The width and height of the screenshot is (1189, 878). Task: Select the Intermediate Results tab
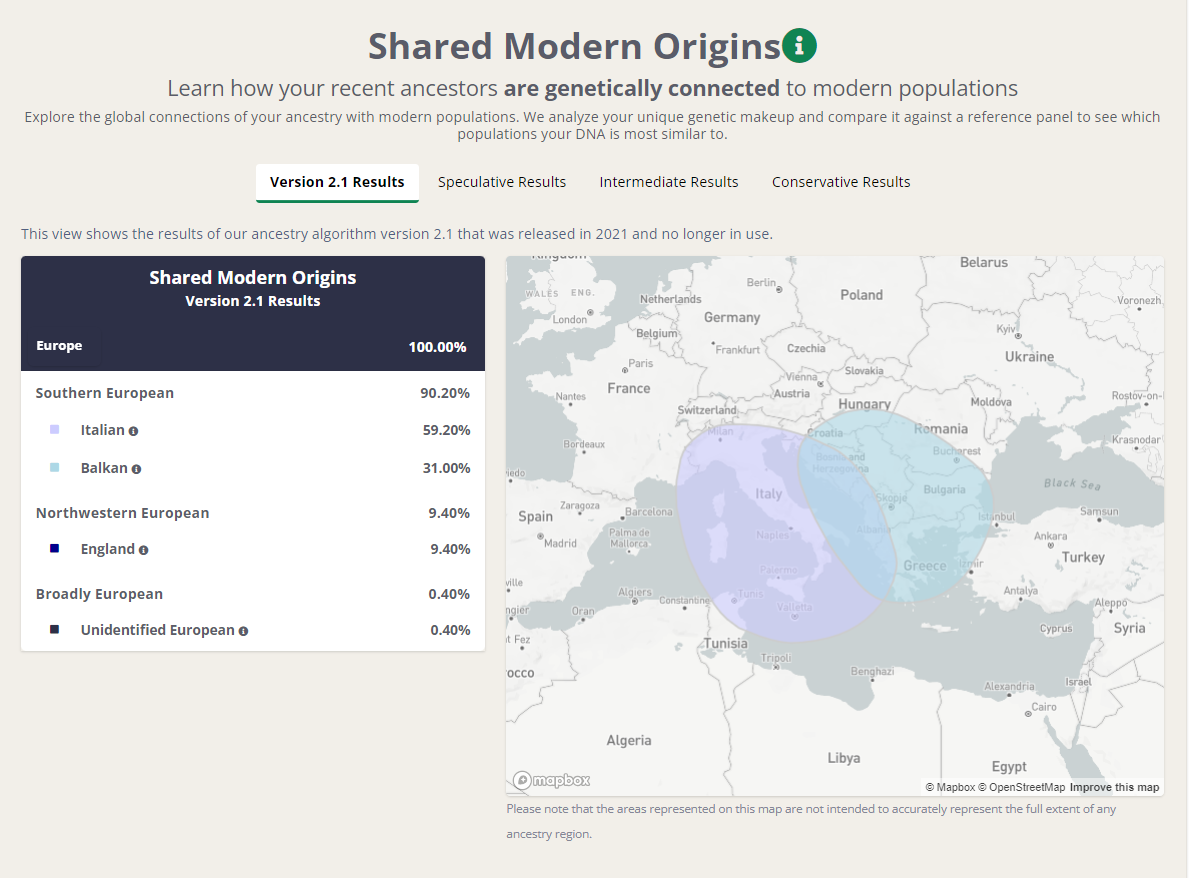(669, 182)
